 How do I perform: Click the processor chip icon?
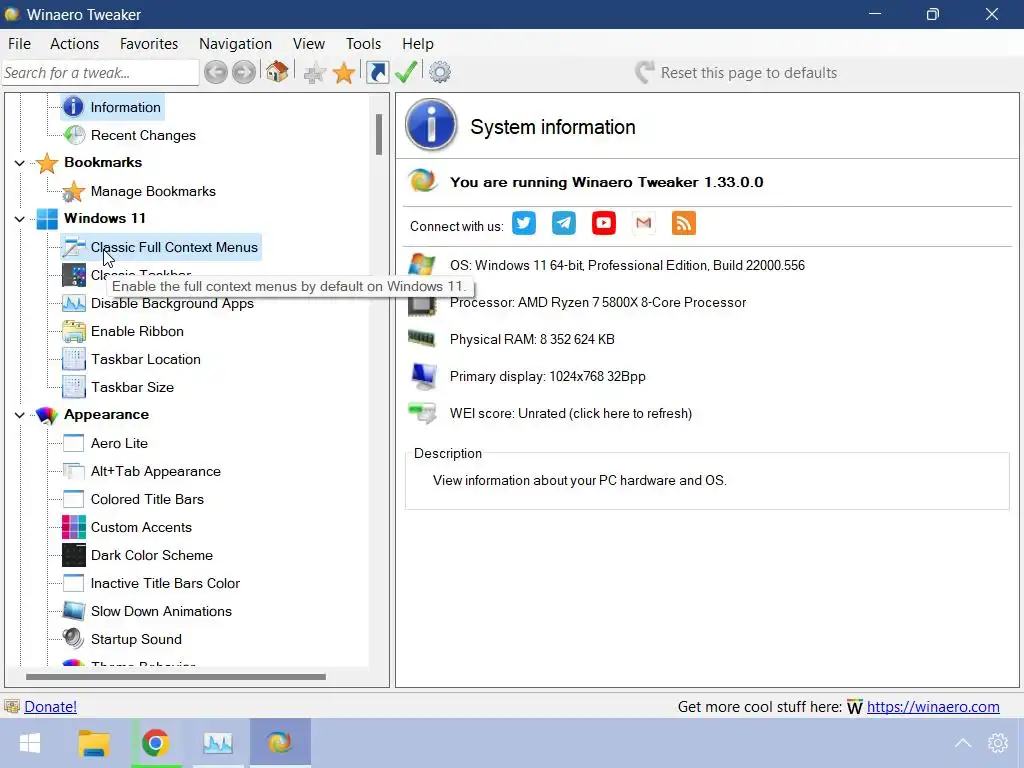point(422,305)
